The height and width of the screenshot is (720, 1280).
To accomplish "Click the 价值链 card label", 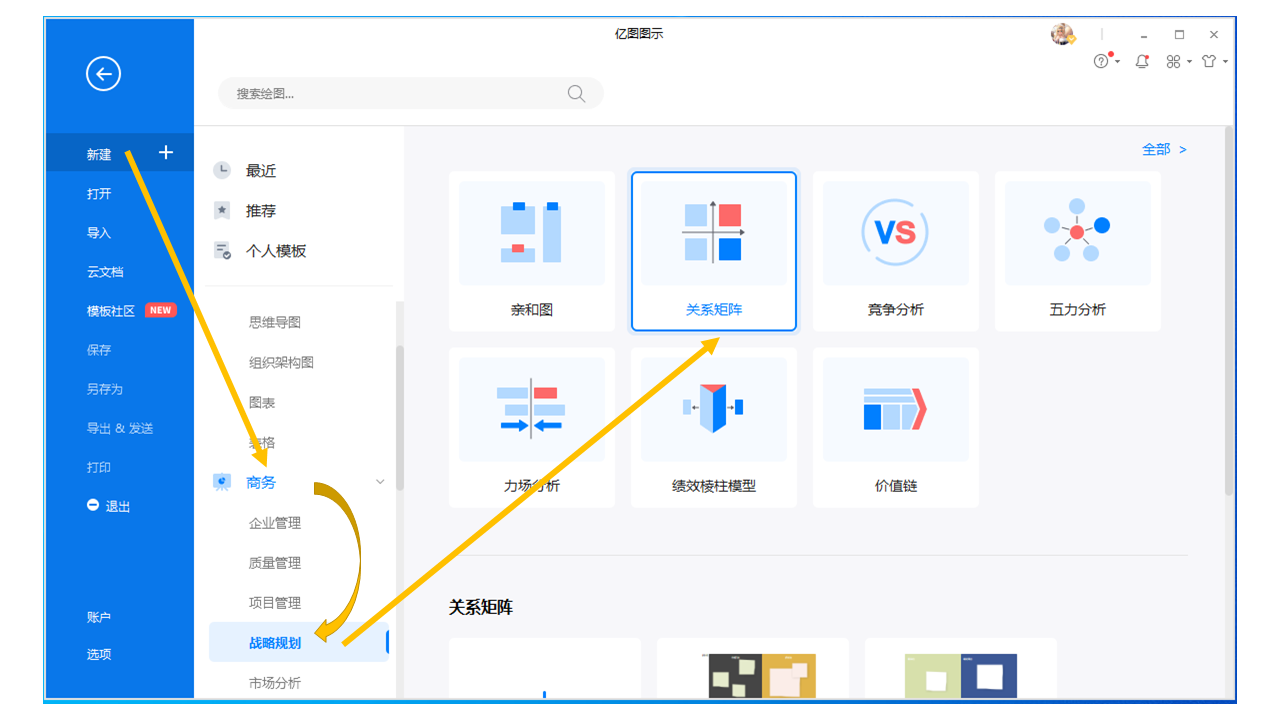I will click(896, 486).
